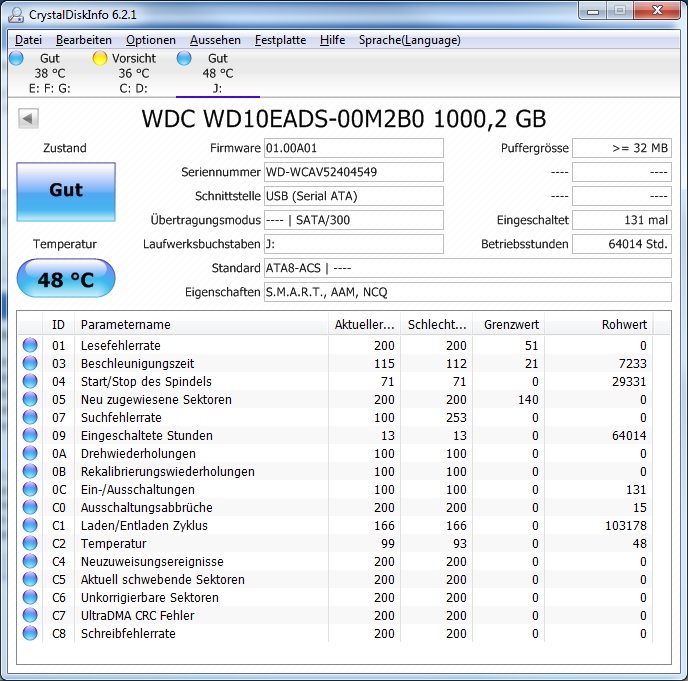The width and height of the screenshot is (688, 681).
Task: Open the Bearbeiten menu
Action: (84, 40)
